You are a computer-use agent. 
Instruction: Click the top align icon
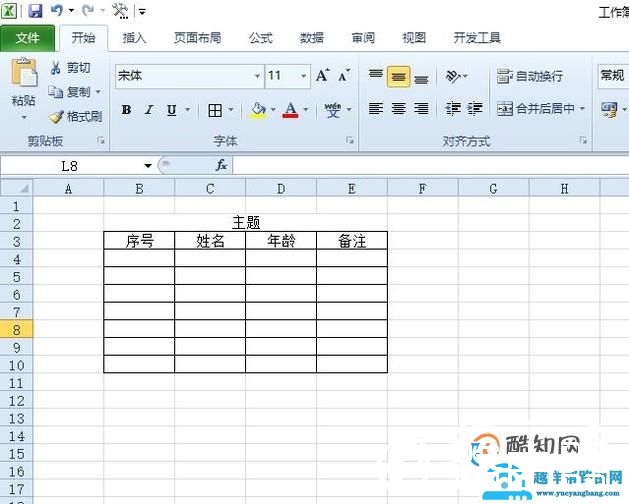point(376,75)
